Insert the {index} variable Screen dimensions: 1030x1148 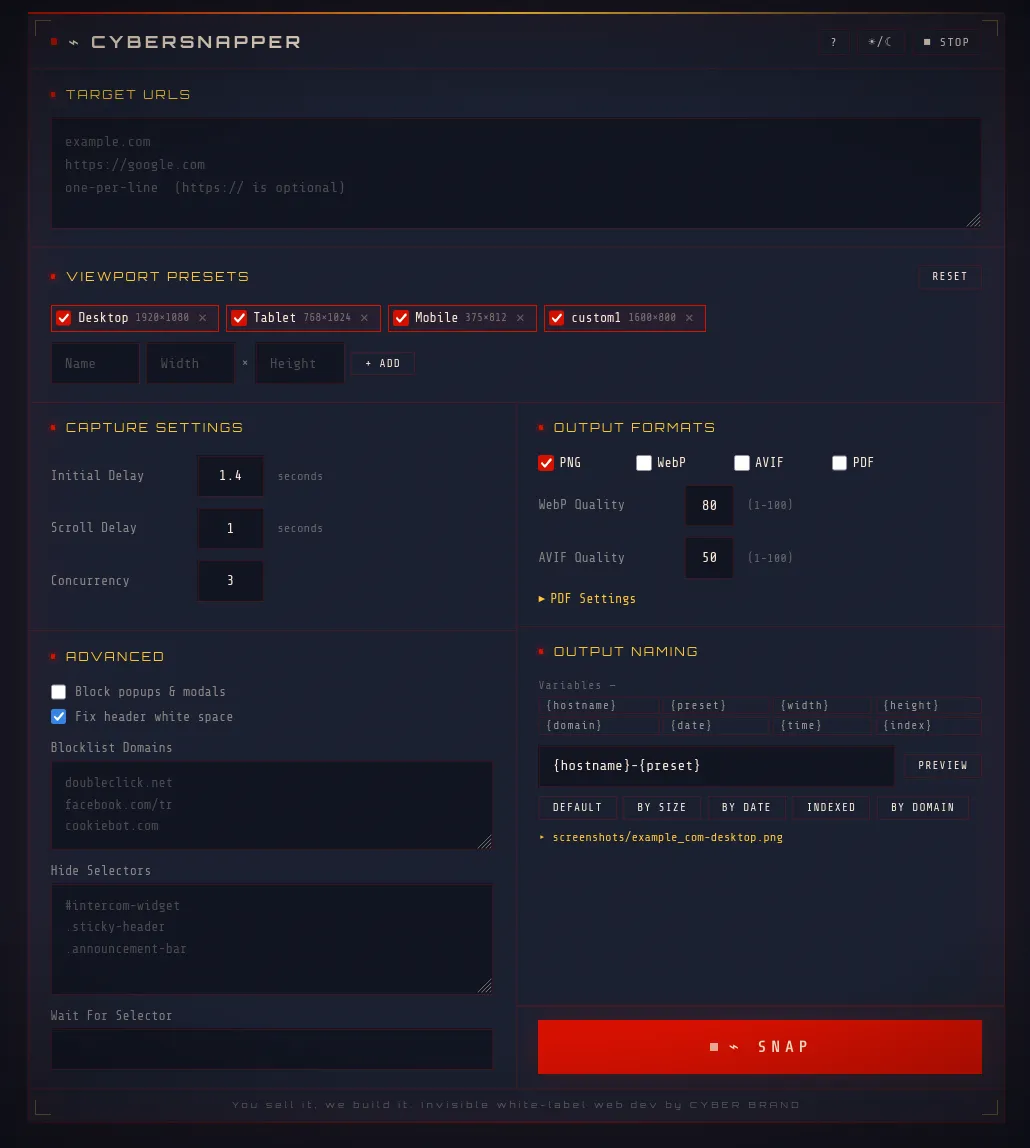point(928,726)
